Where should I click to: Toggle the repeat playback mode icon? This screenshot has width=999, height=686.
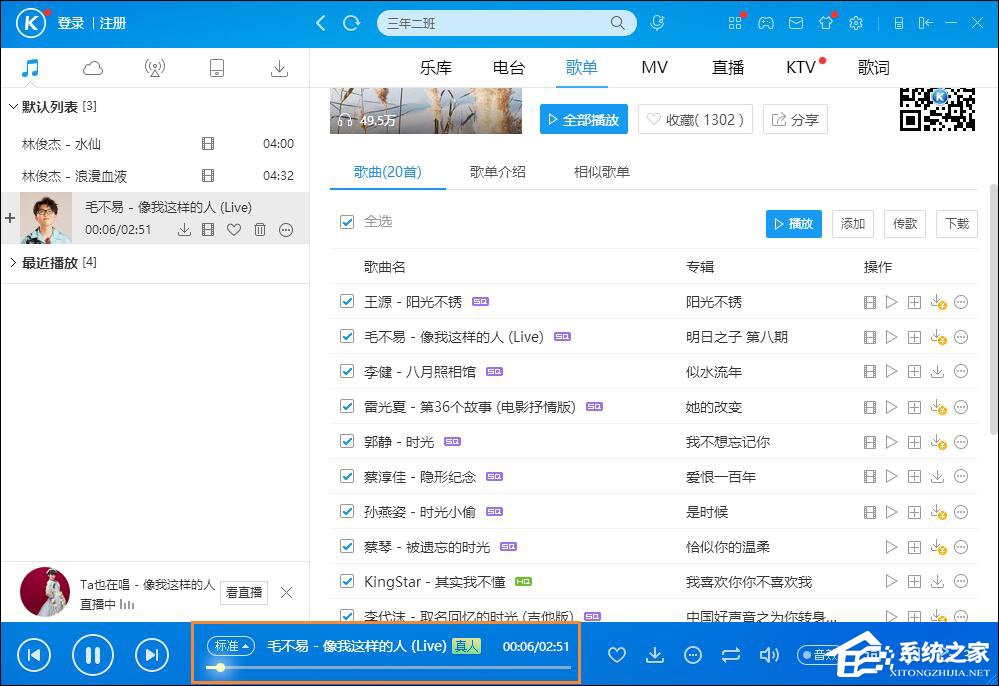click(x=731, y=655)
